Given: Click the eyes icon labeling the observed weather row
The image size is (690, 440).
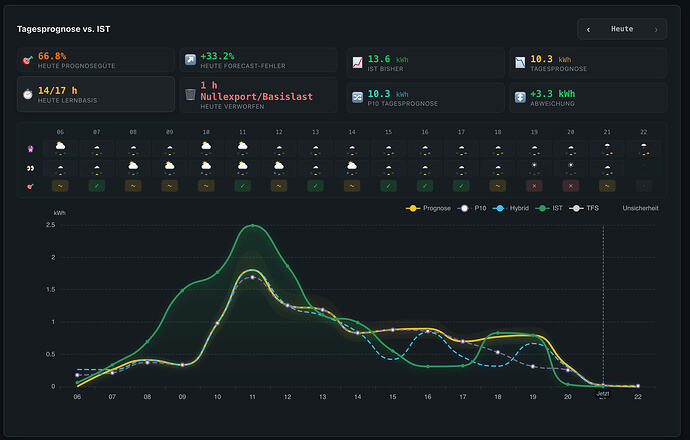Looking at the screenshot, I should coord(30,168).
